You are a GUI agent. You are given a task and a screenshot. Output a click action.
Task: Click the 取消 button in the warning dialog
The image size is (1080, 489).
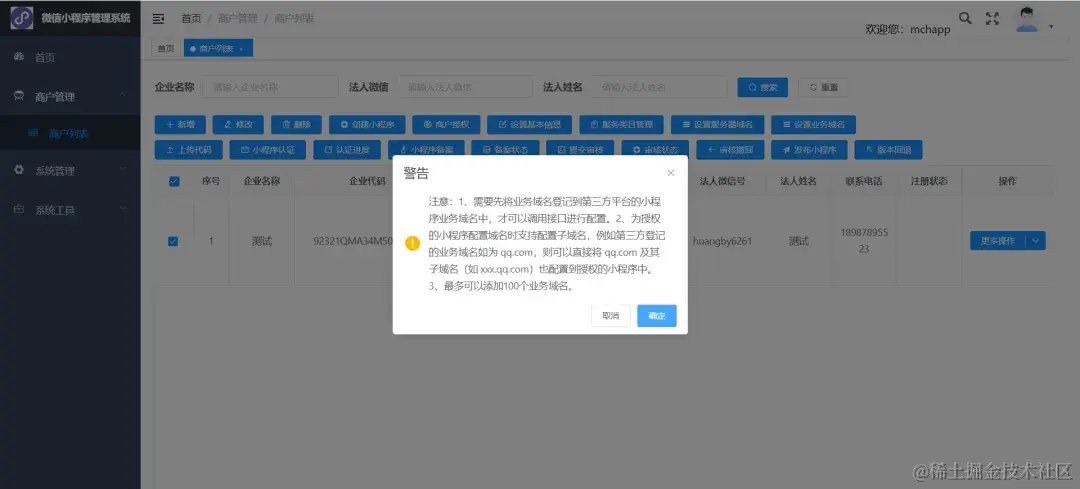[611, 315]
